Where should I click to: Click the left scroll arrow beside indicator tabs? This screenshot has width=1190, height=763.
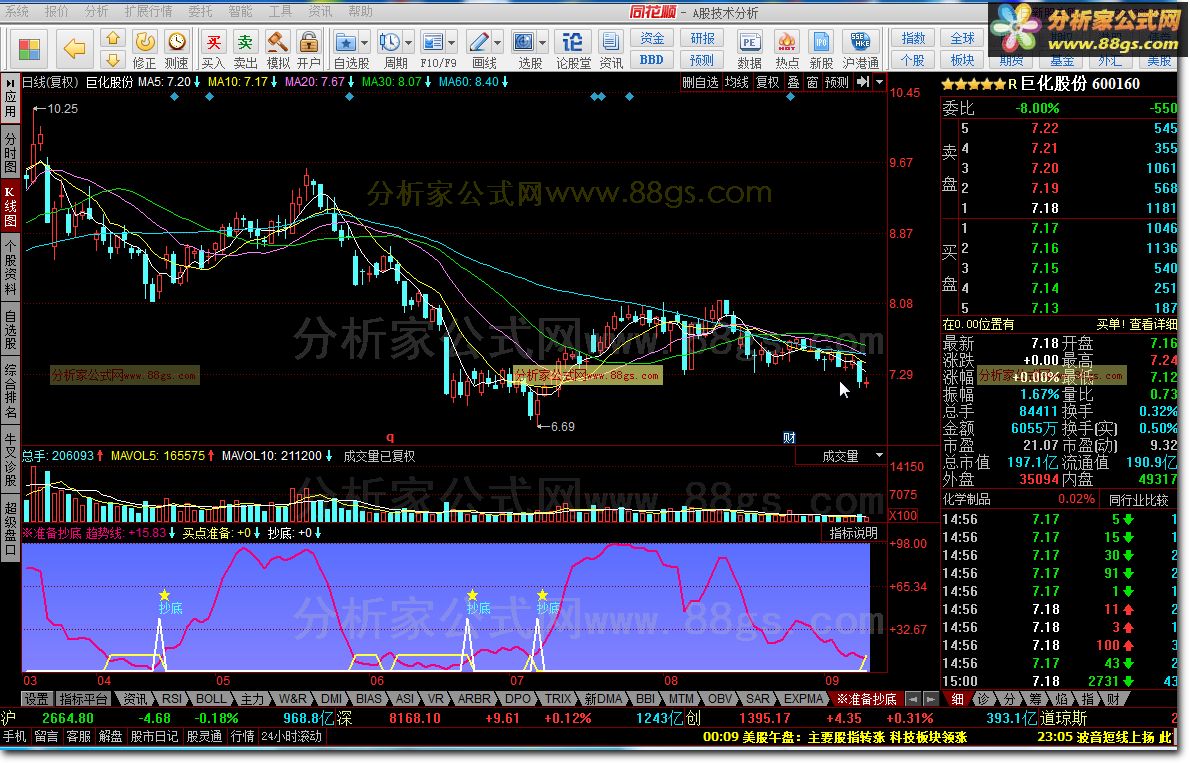913,698
